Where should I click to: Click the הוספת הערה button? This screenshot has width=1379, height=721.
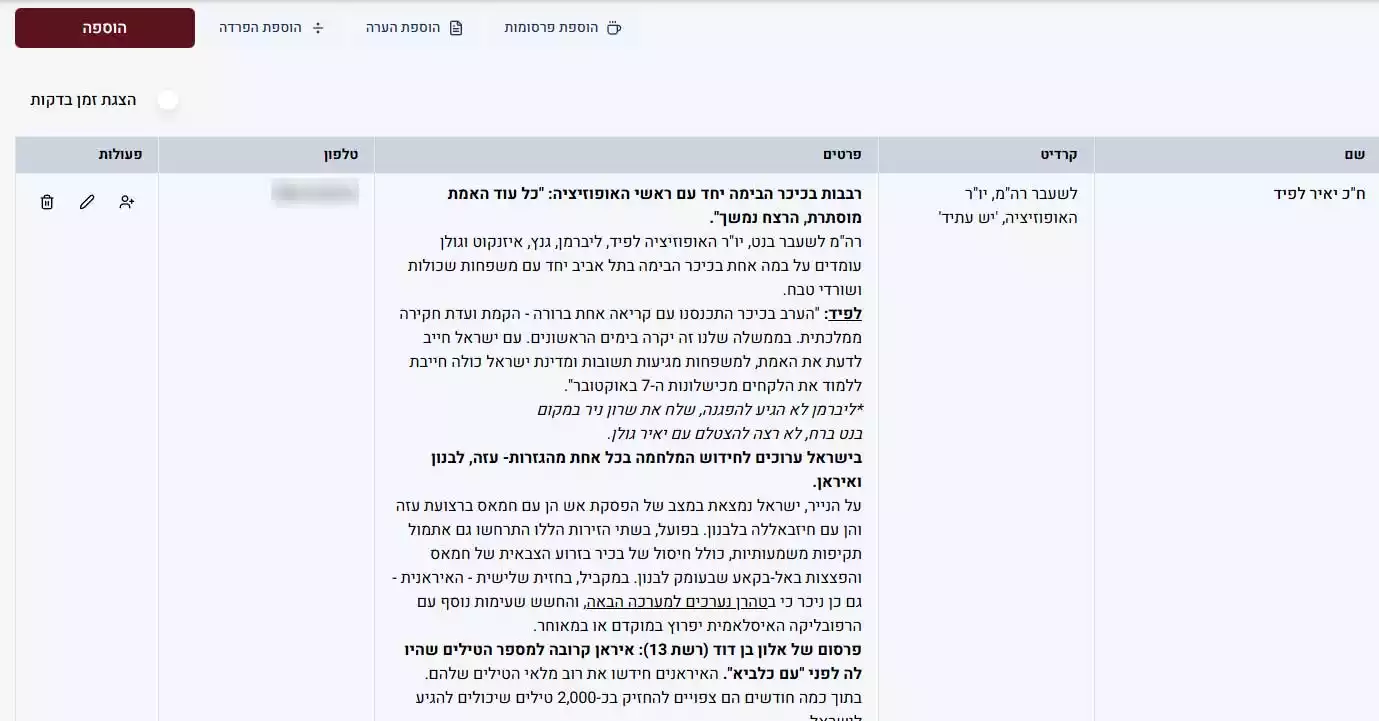click(x=414, y=28)
